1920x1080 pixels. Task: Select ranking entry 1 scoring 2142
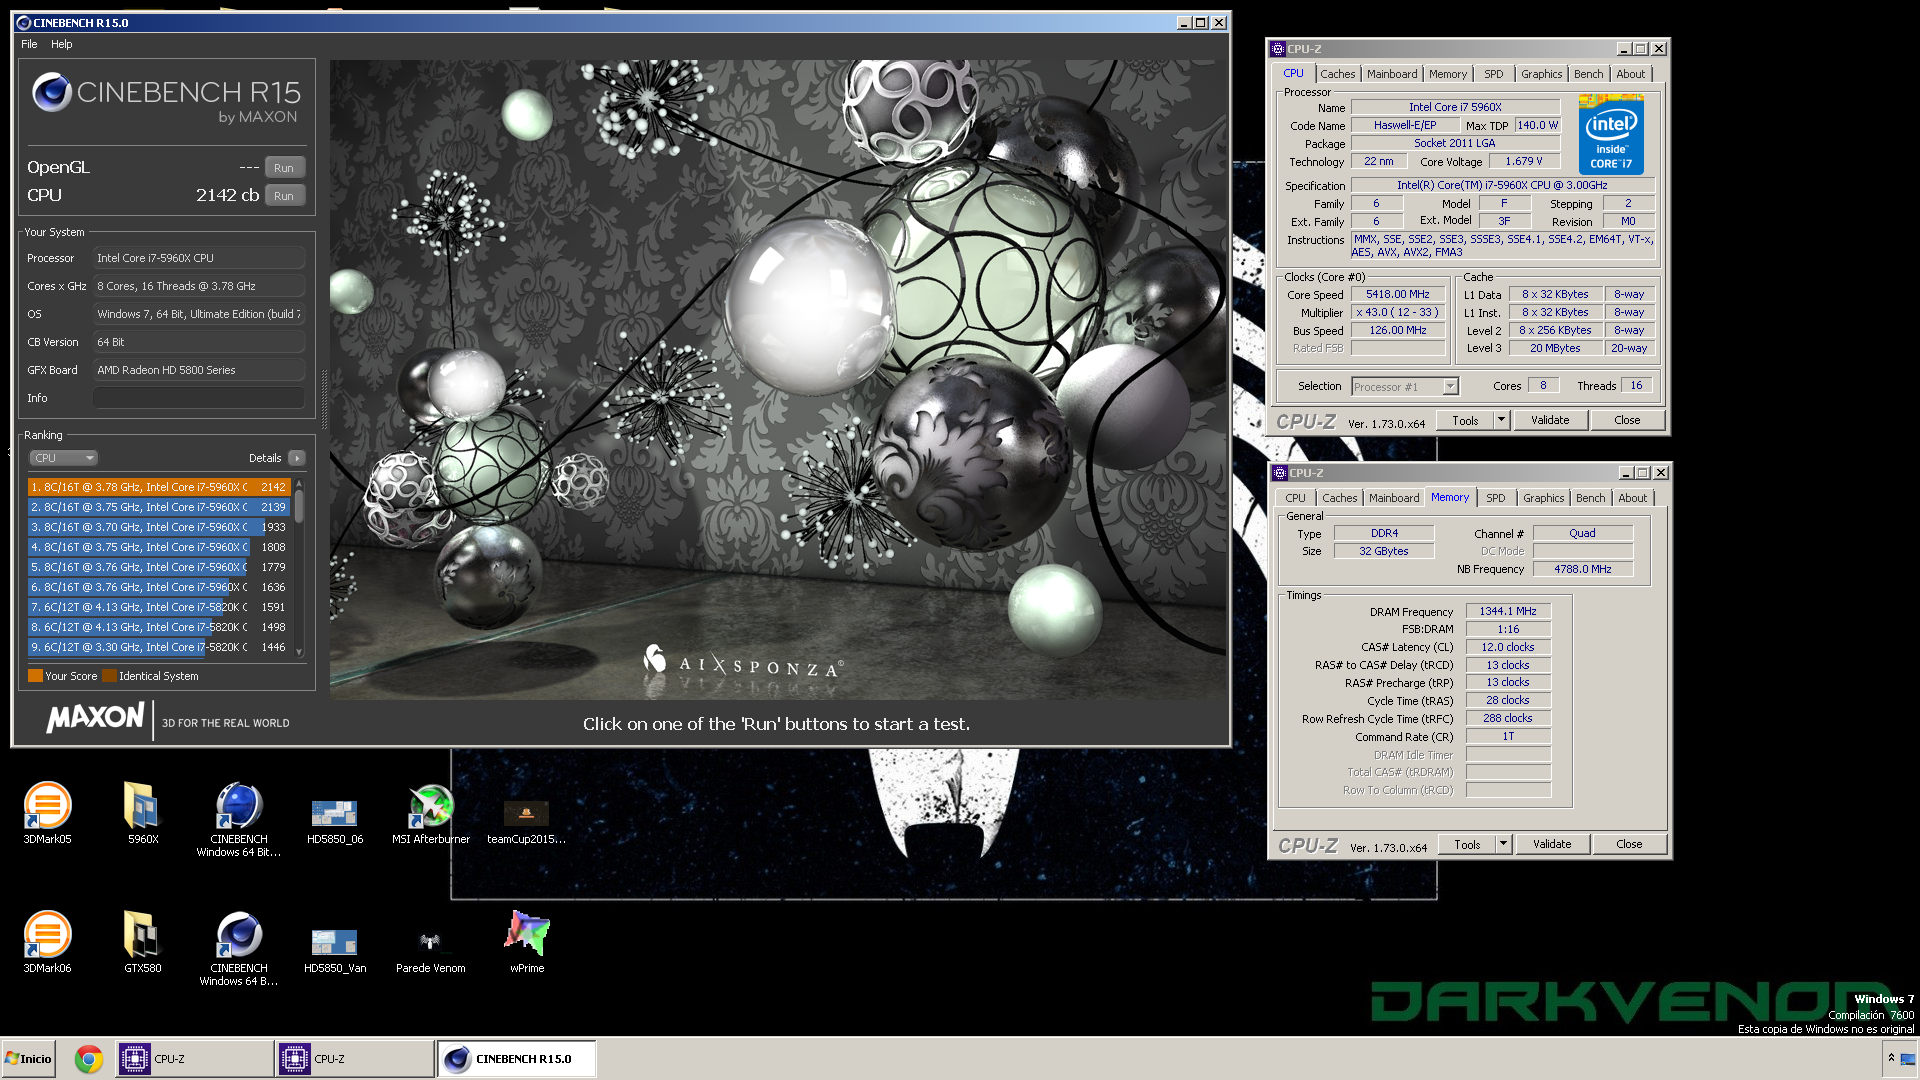tap(159, 487)
